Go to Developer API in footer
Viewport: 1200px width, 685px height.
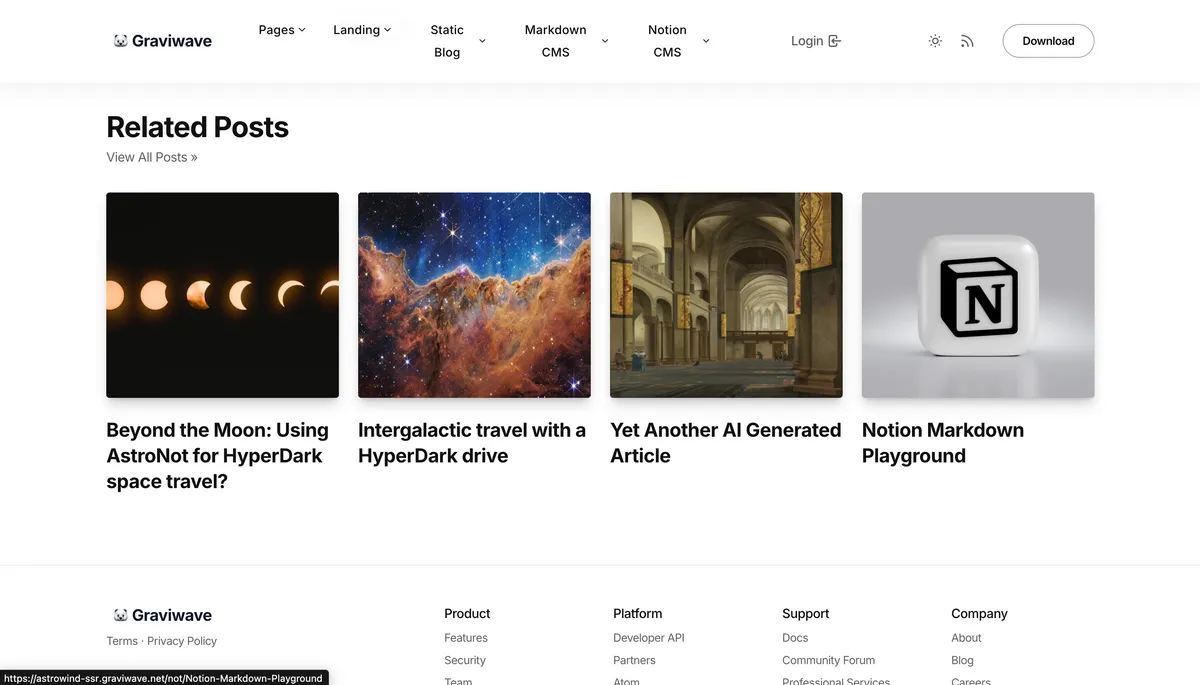click(x=649, y=638)
